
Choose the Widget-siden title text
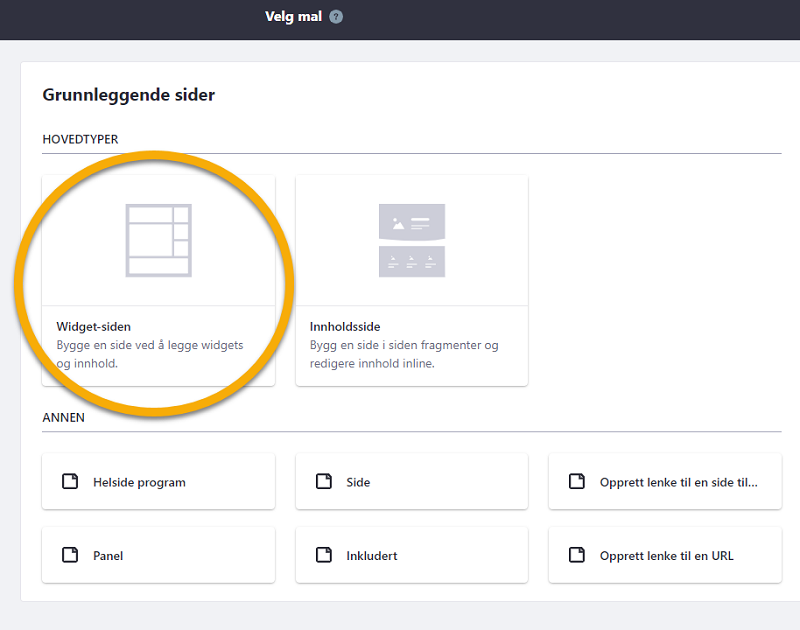pyautogui.click(x=94, y=327)
